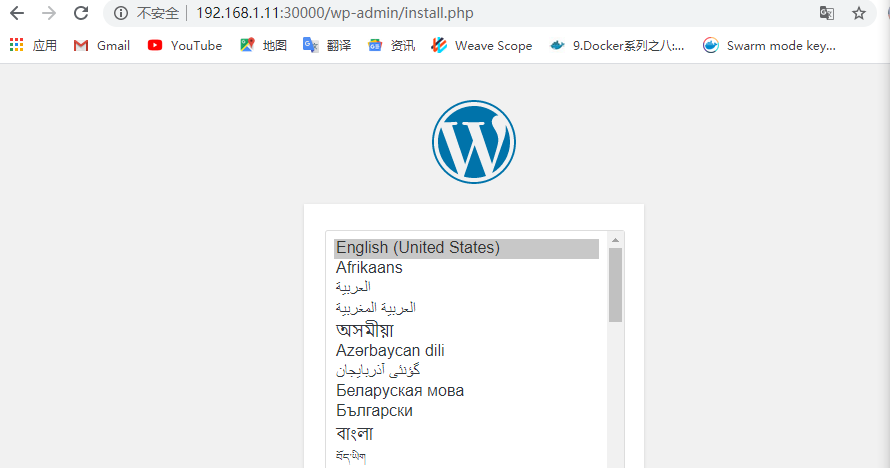Viewport: 890px width, 468px height.
Task: Select অসমীয়া in the language list
Action: point(466,330)
